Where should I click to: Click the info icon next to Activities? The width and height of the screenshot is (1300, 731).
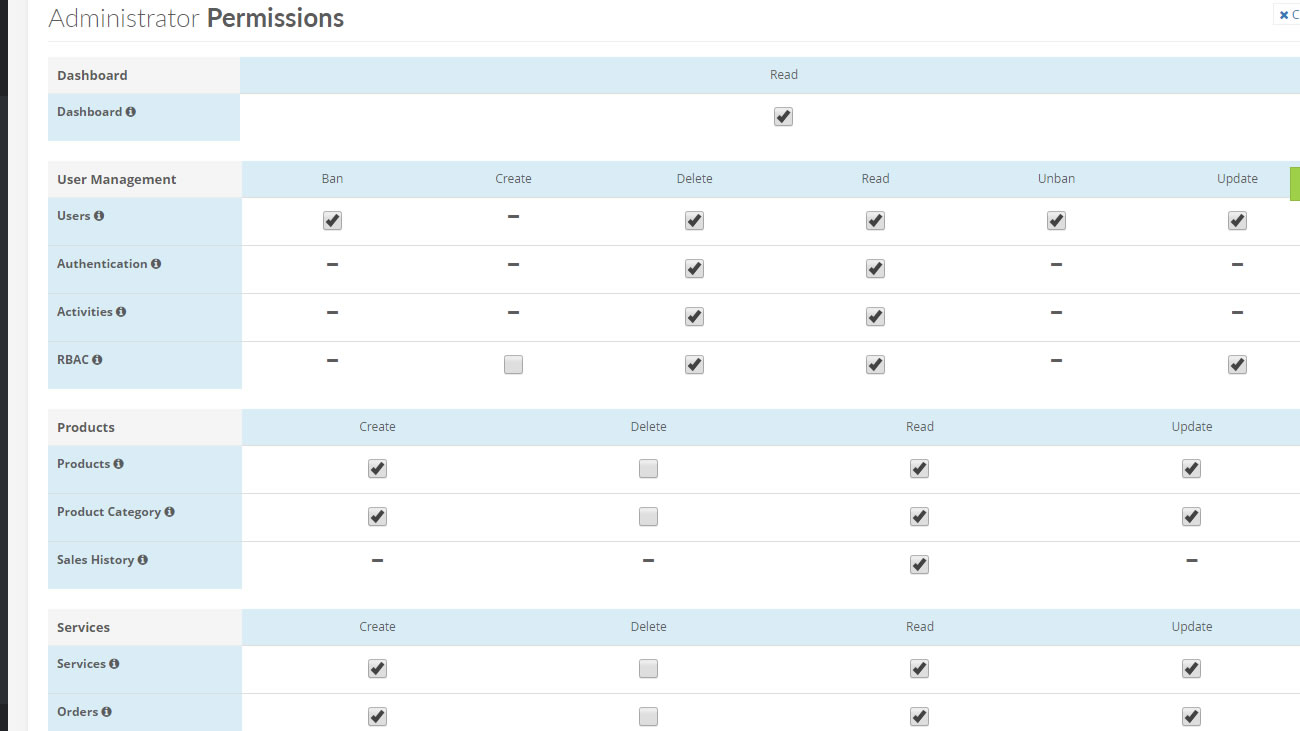click(121, 312)
